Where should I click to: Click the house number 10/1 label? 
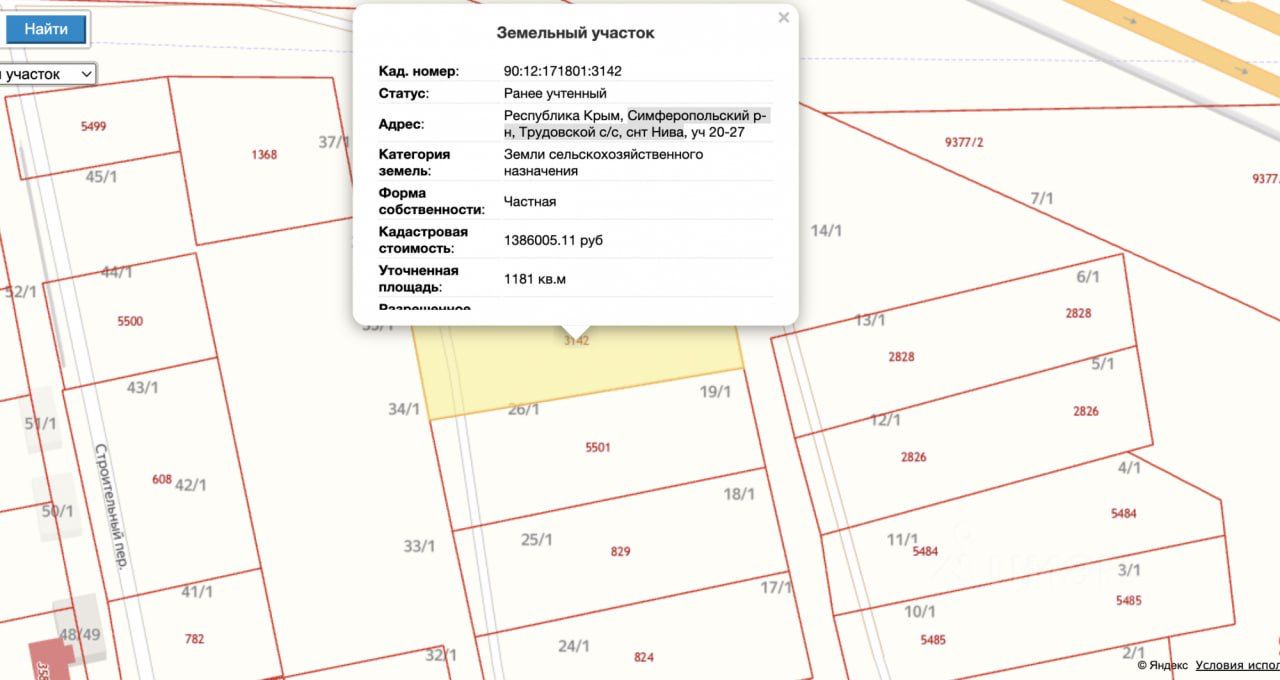[919, 611]
